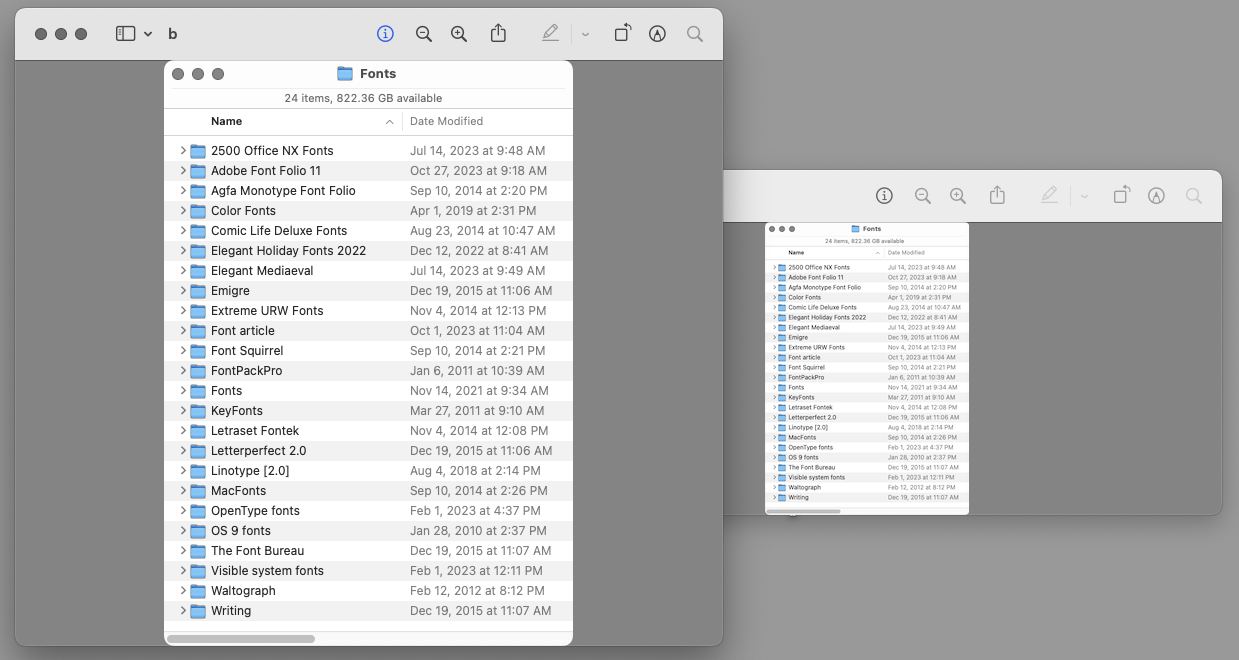Expand Font Squirrel chevron in large list

pos(183,350)
